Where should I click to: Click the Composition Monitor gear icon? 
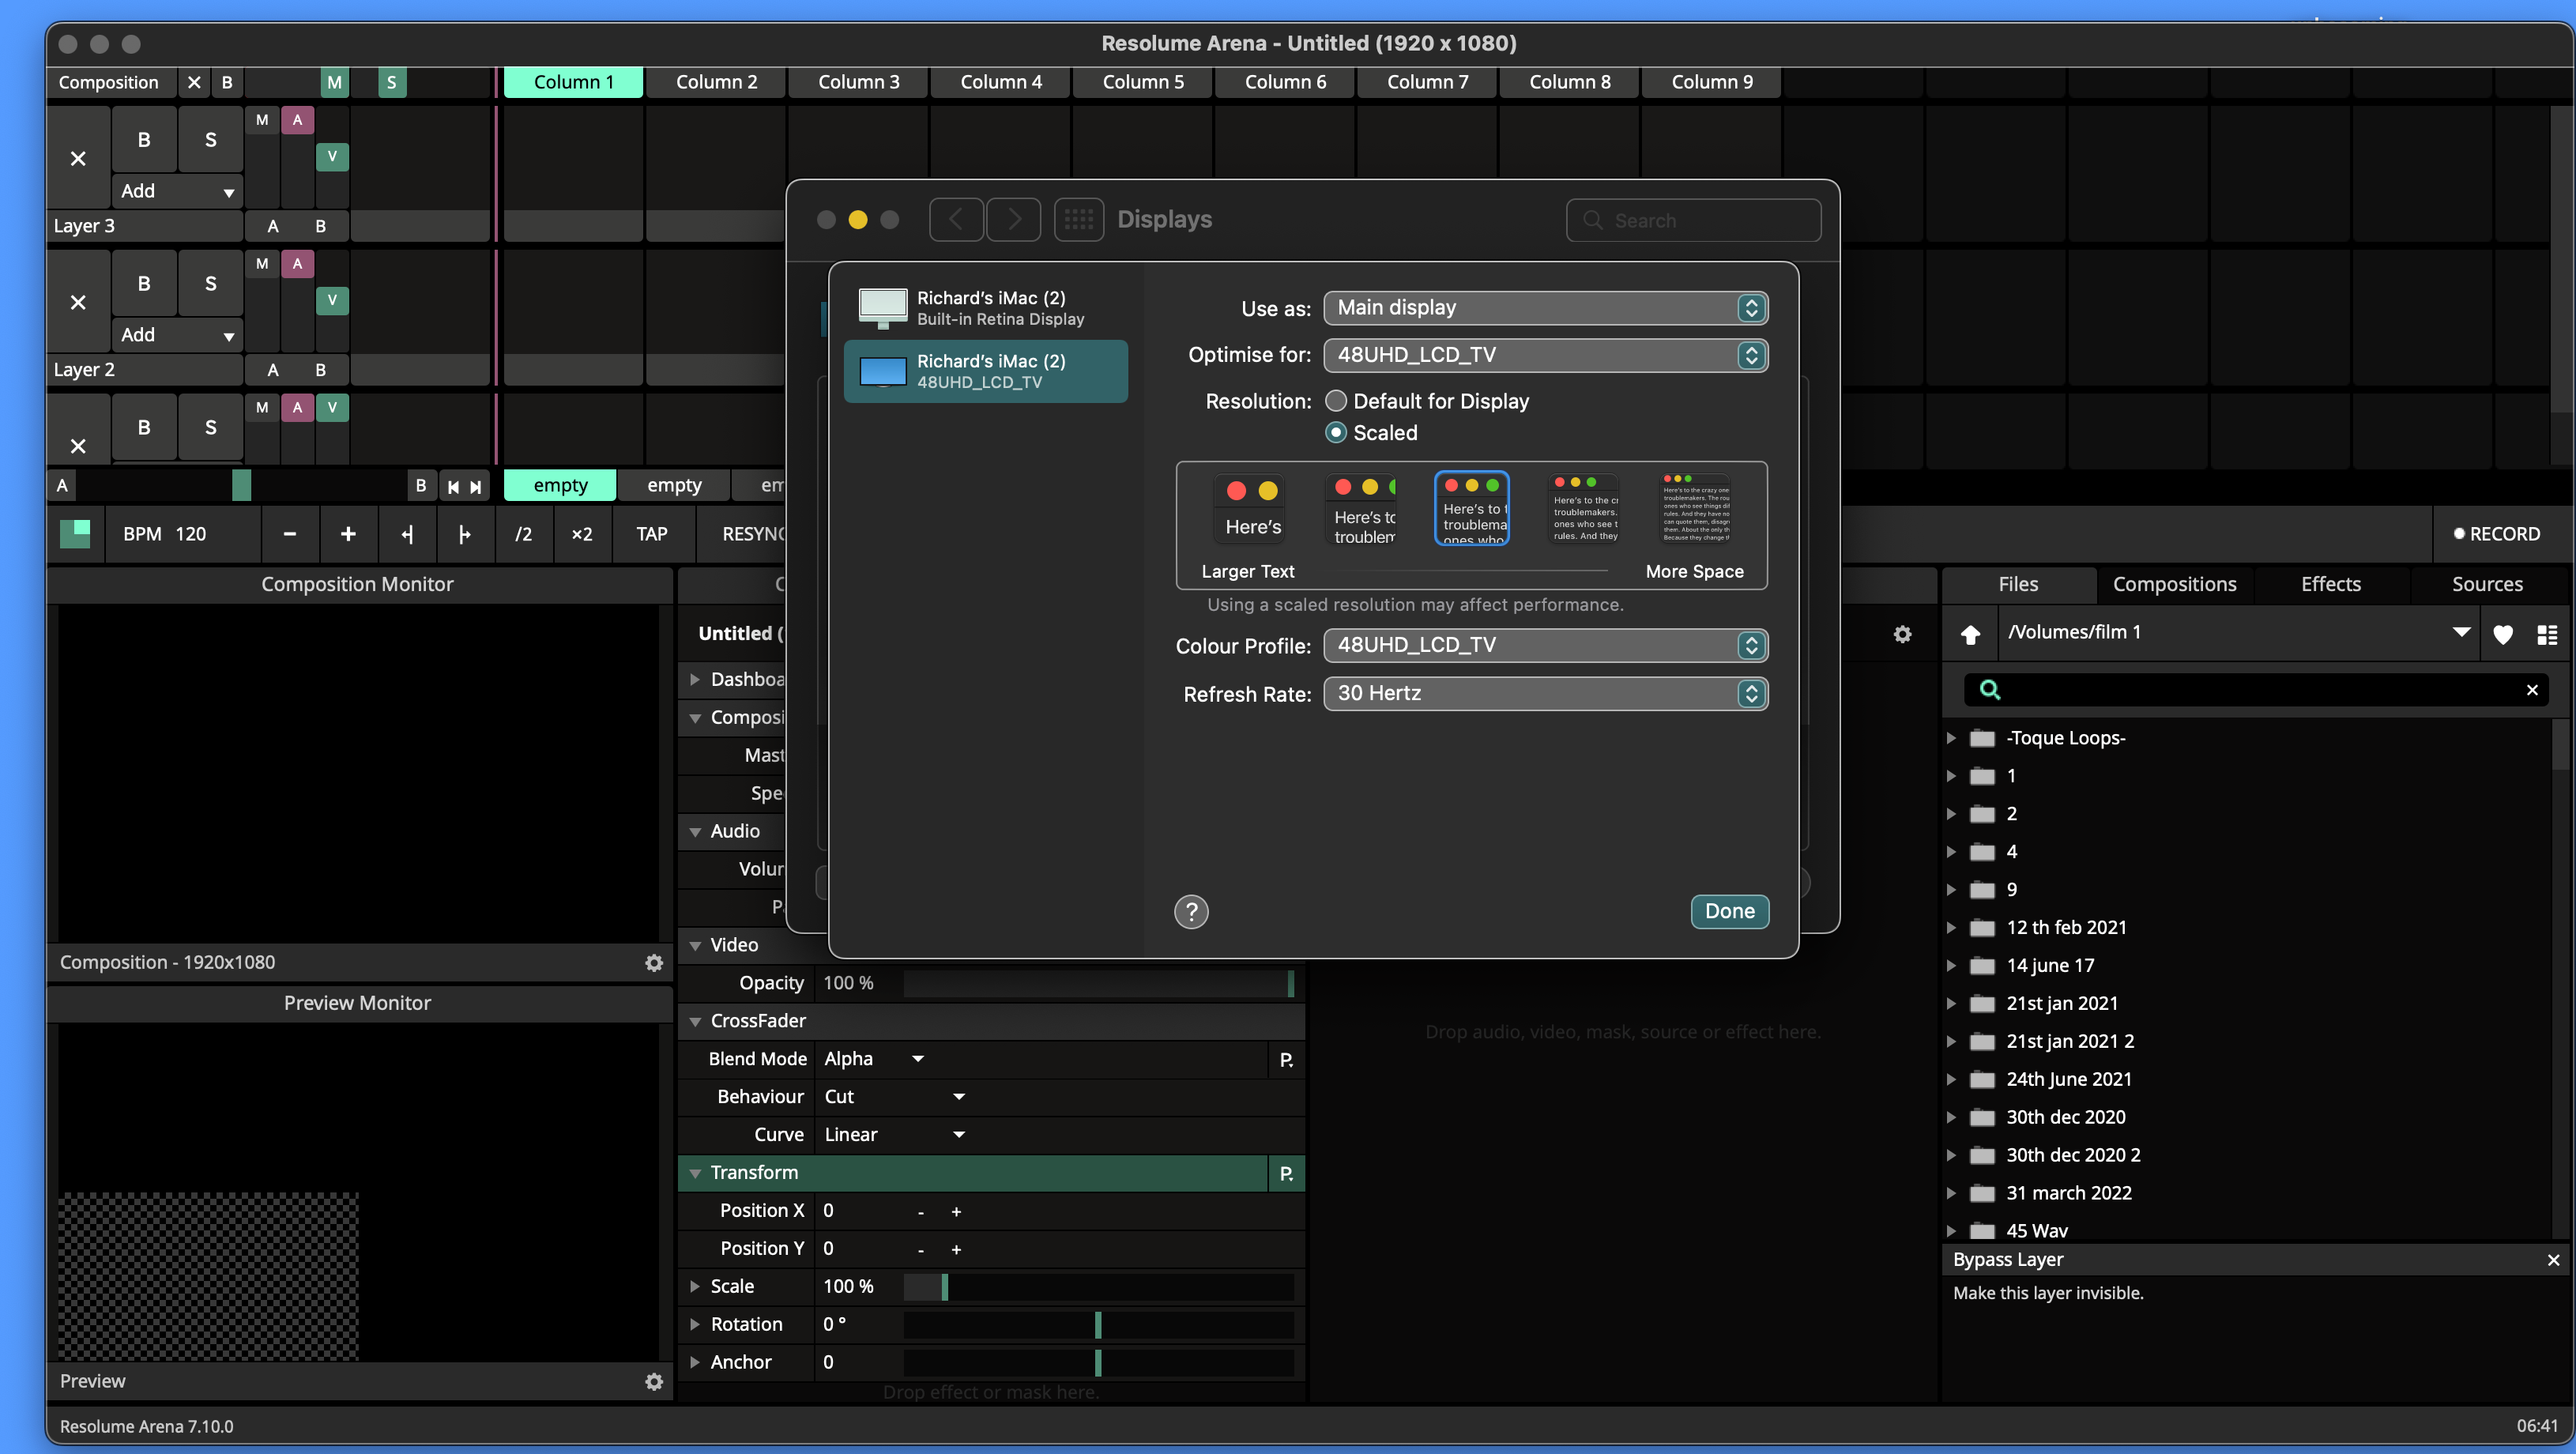point(653,962)
